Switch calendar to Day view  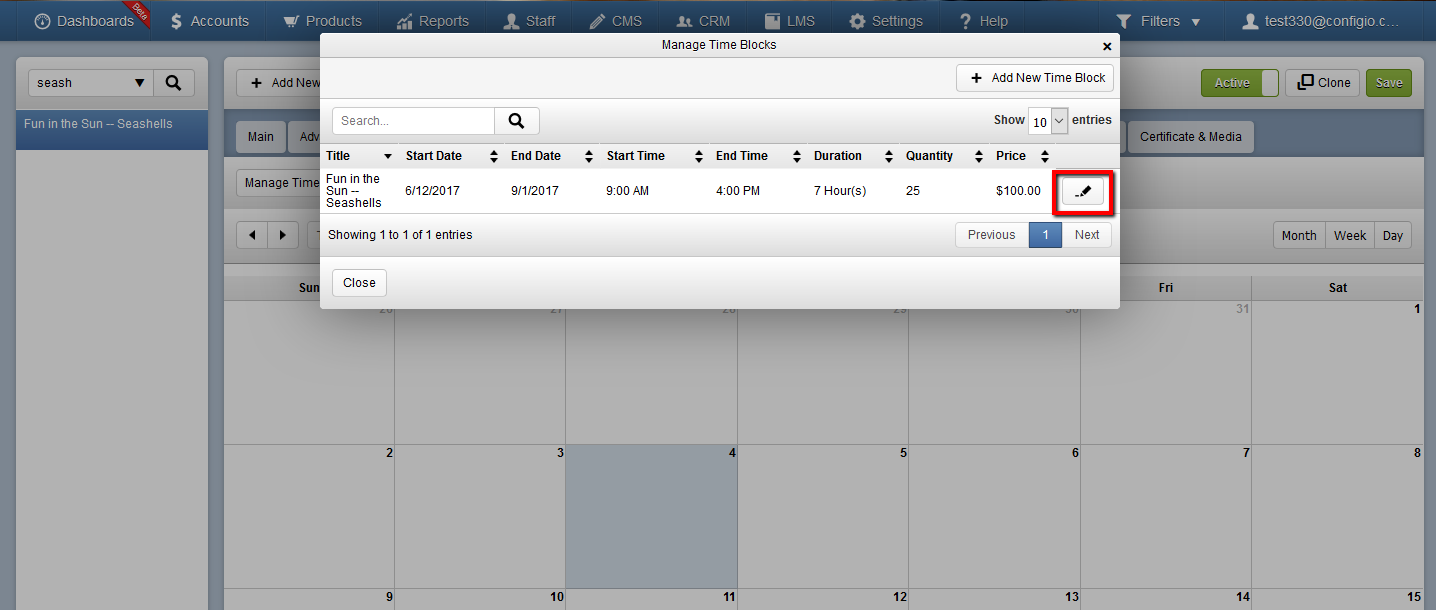[x=1393, y=236]
